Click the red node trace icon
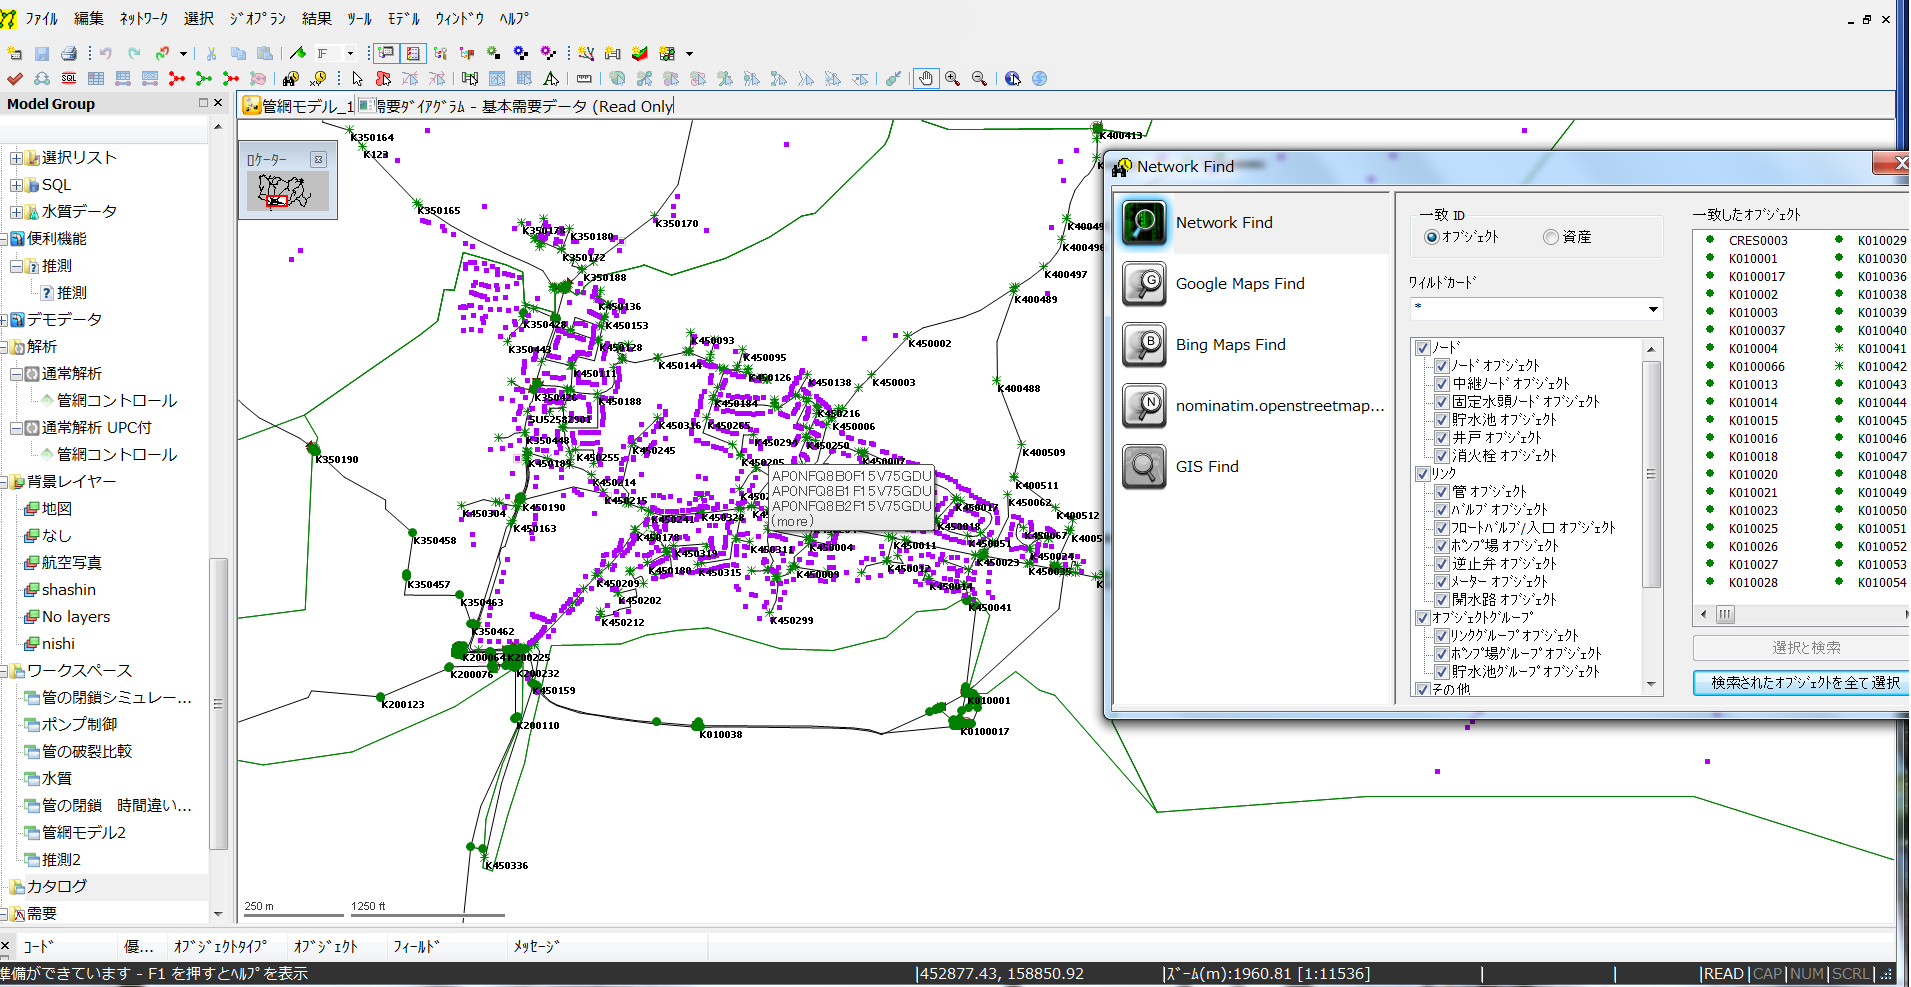Screen dimensions: 1911x987 coord(177,78)
